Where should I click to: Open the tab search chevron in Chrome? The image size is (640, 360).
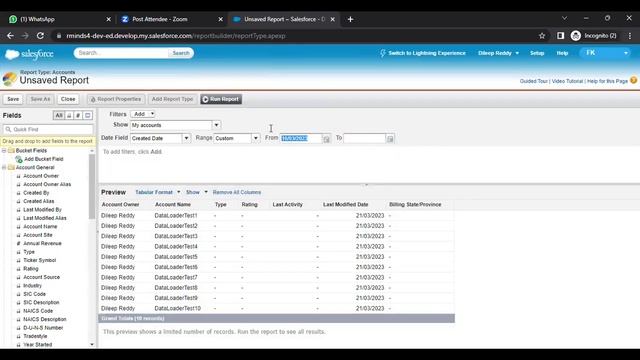(x=564, y=18)
